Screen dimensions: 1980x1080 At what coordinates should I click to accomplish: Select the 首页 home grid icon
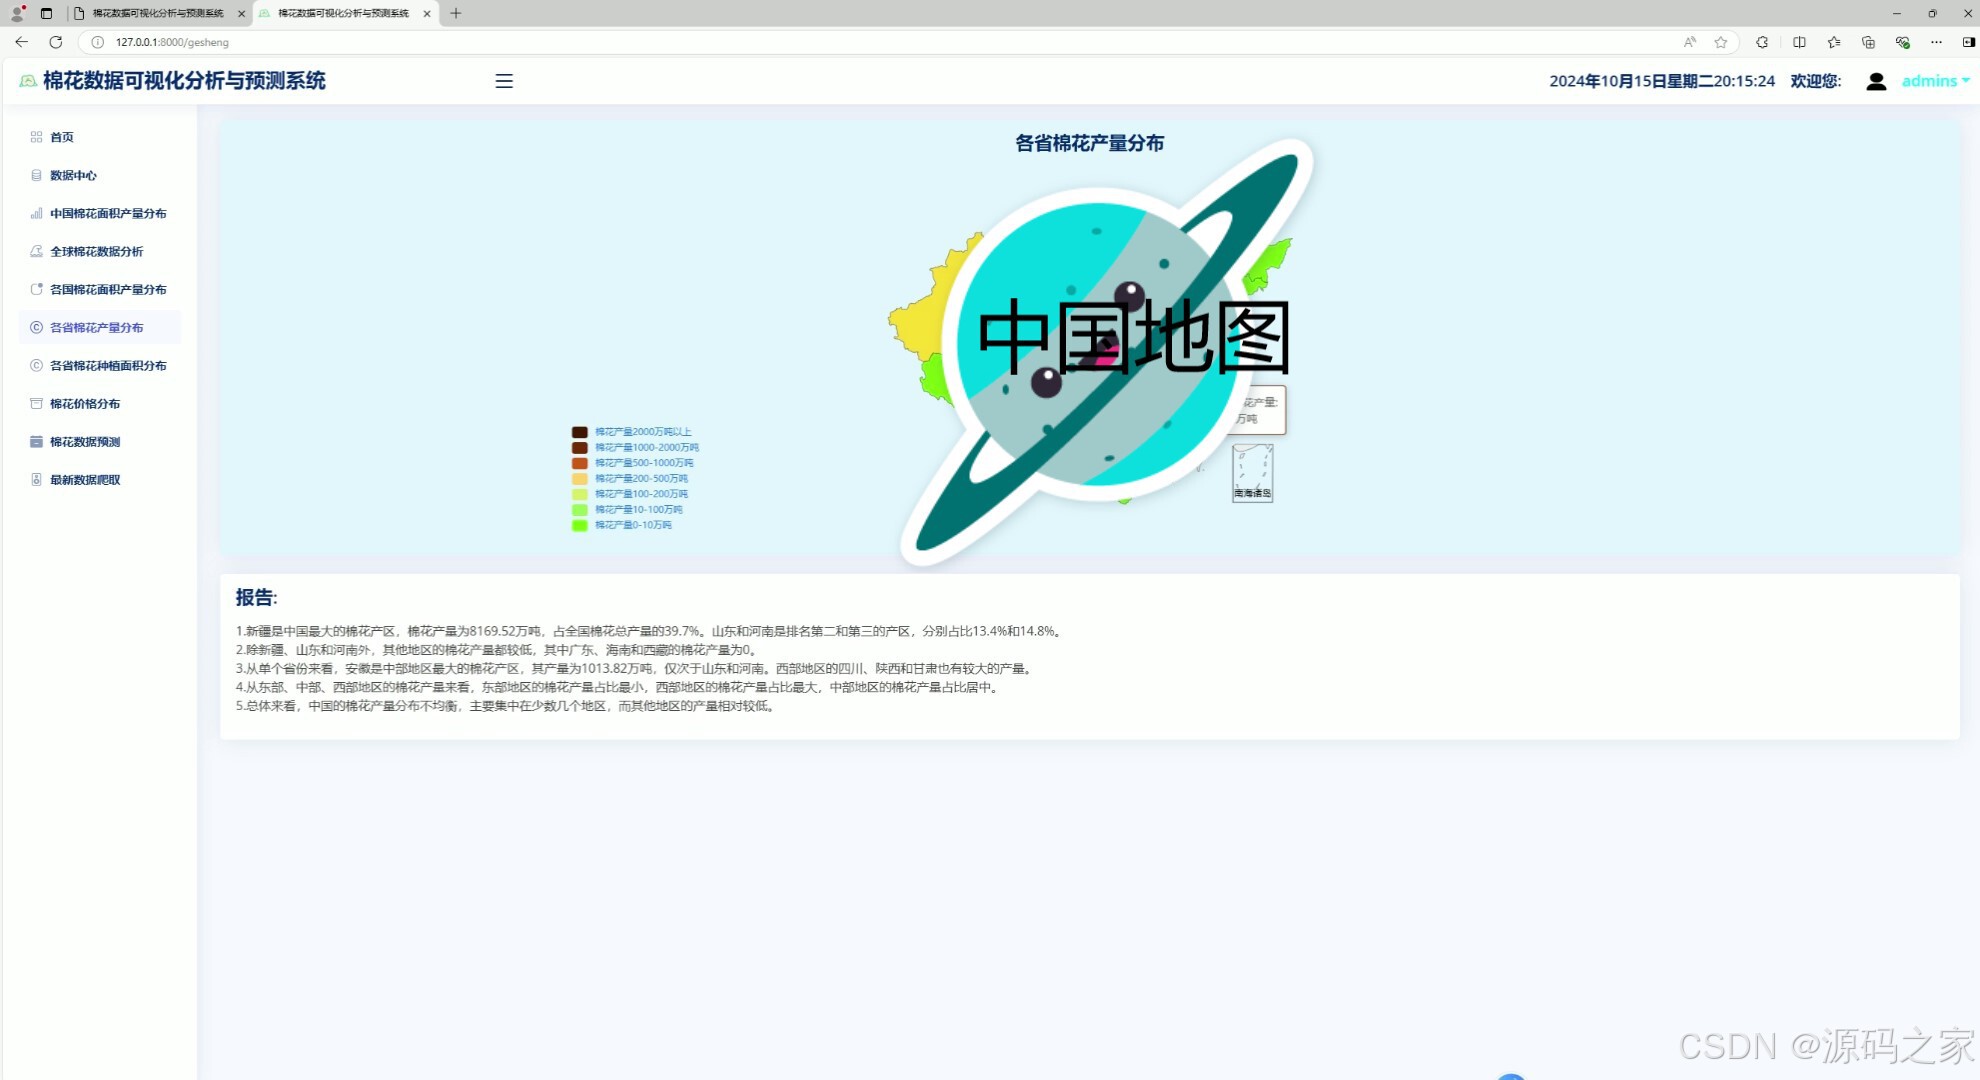(36, 137)
